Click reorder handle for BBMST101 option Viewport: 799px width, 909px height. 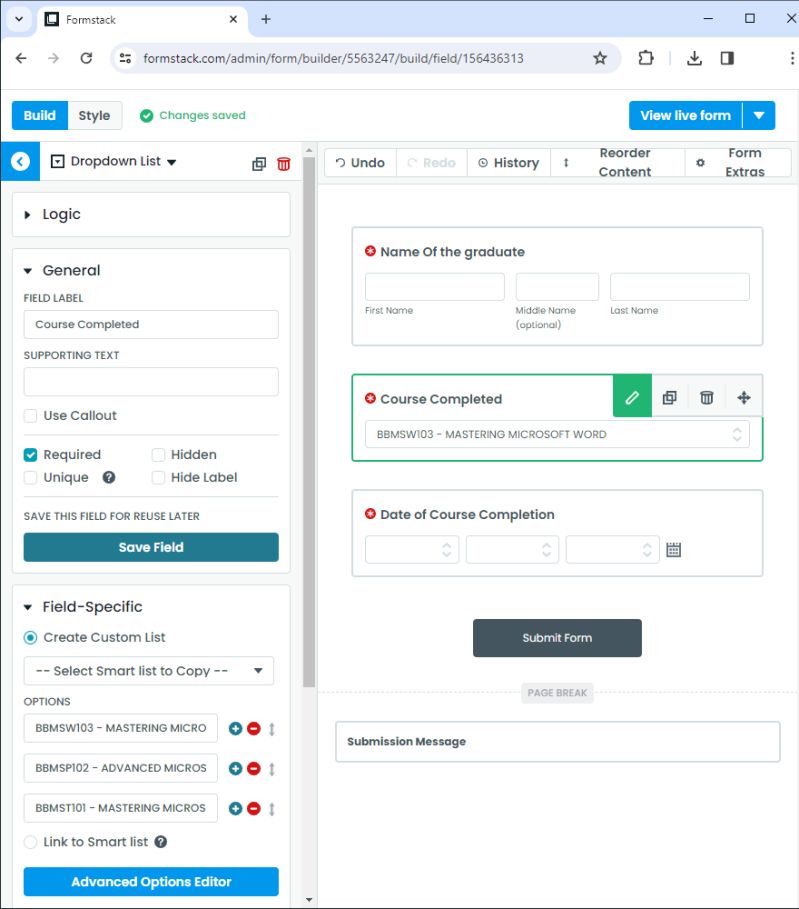271,809
